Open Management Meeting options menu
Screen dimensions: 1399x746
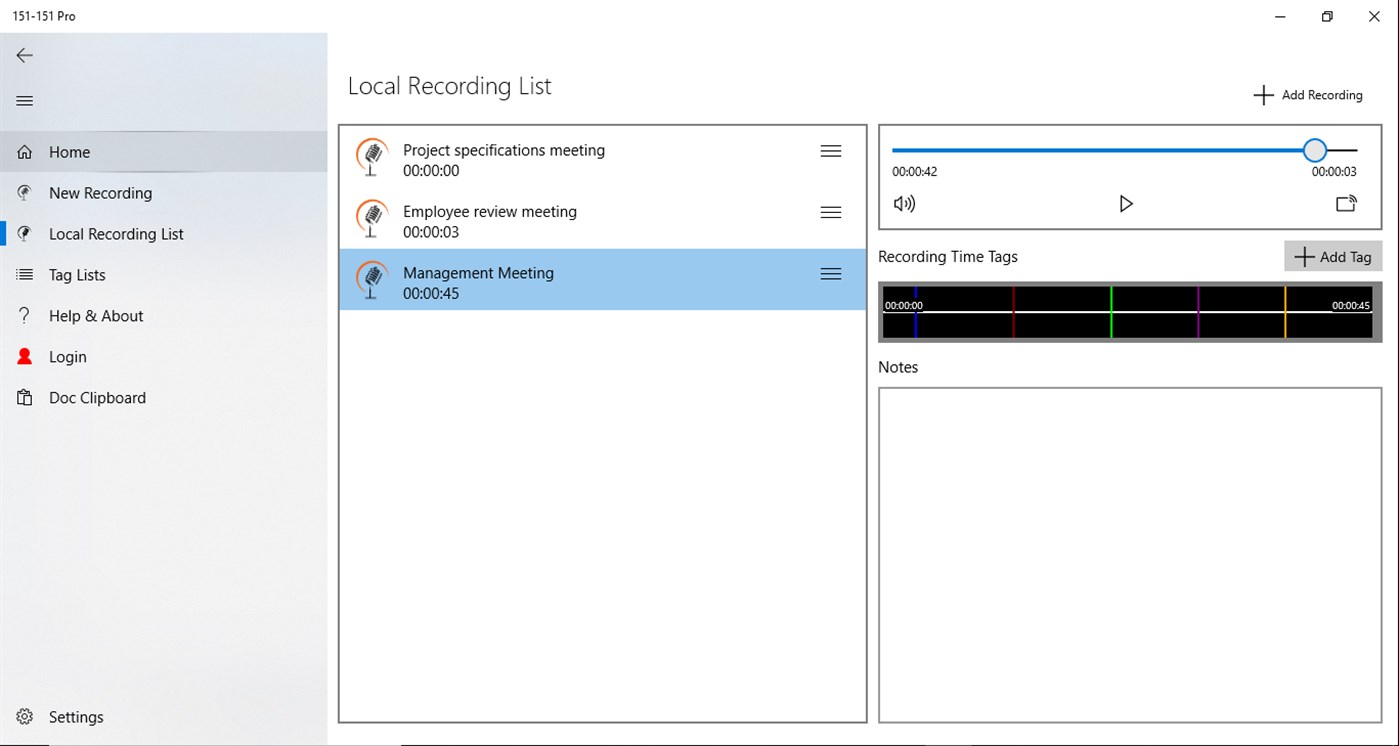[x=830, y=273]
